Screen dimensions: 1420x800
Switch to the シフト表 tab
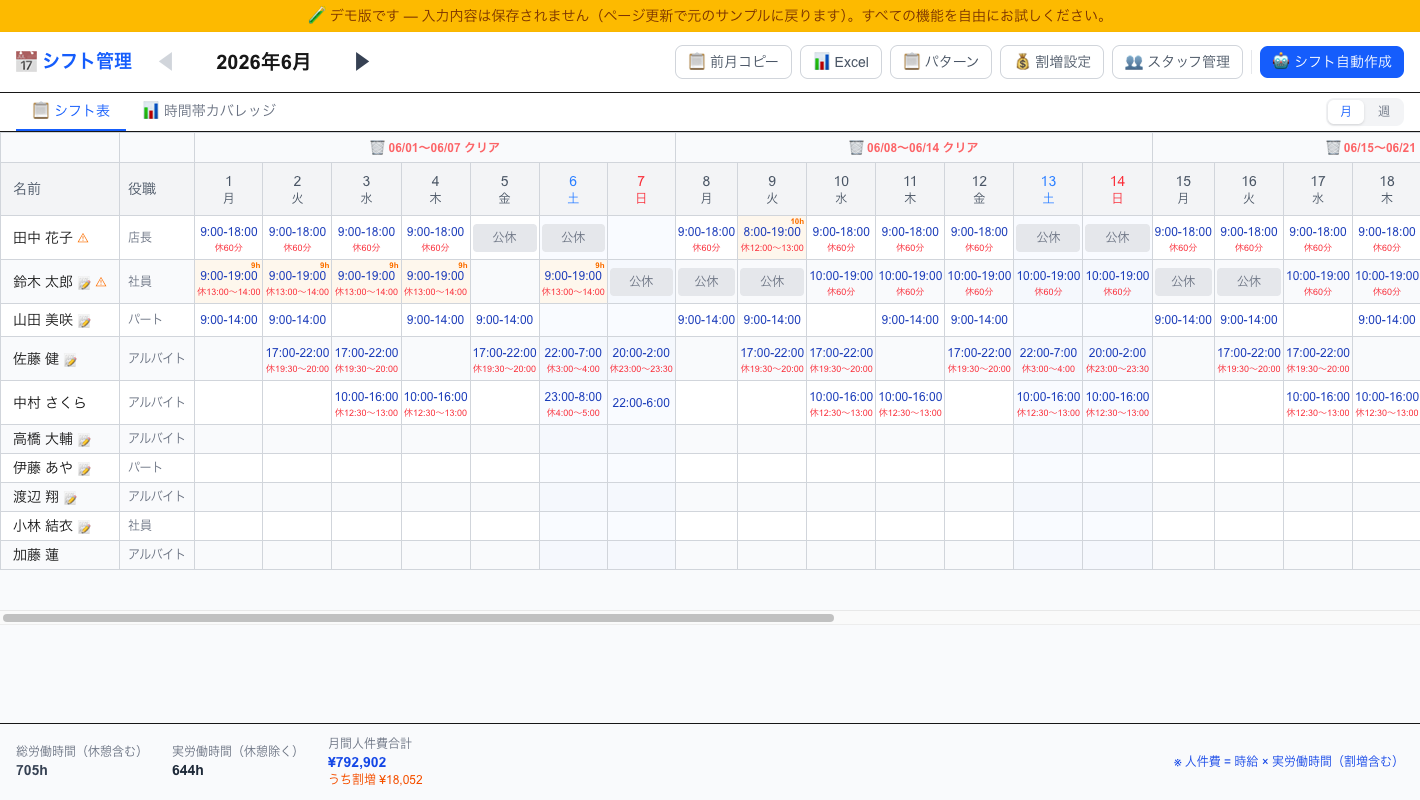[x=71, y=111]
